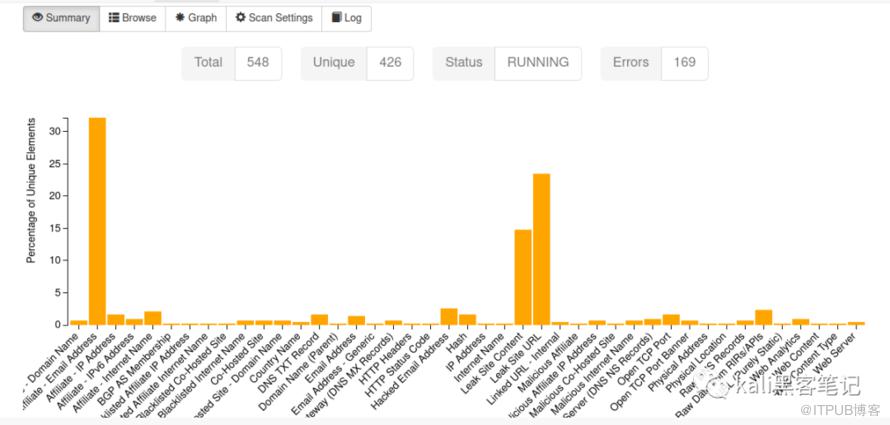Click the list icon on Browse tab
The width and height of the screenshot is (890, 425).
(x=114, y=18)
